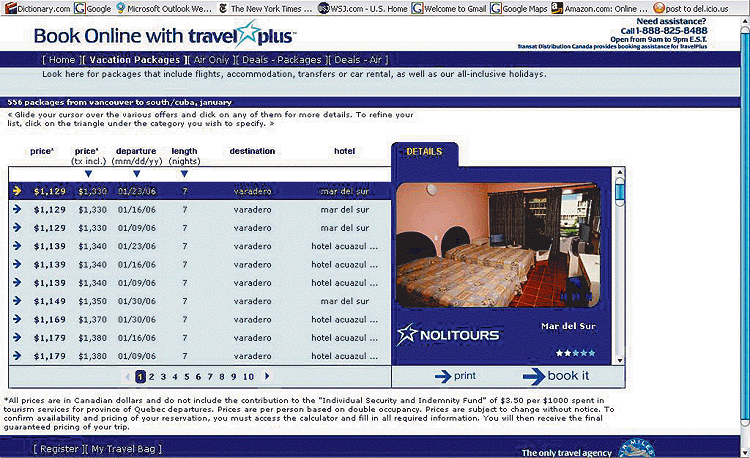Click arrow icon of $1,169 row
Viewport: 750px width, 458px height.
click(17, 319)
